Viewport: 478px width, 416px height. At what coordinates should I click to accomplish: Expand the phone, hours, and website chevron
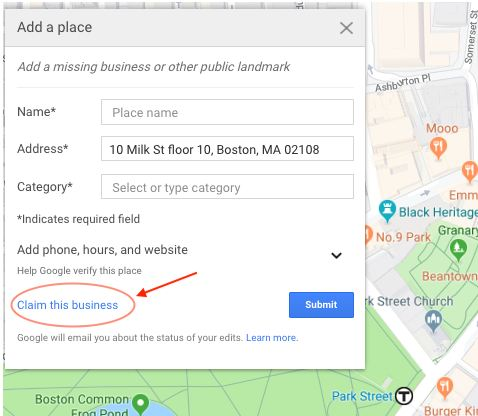tap(336, 255)
